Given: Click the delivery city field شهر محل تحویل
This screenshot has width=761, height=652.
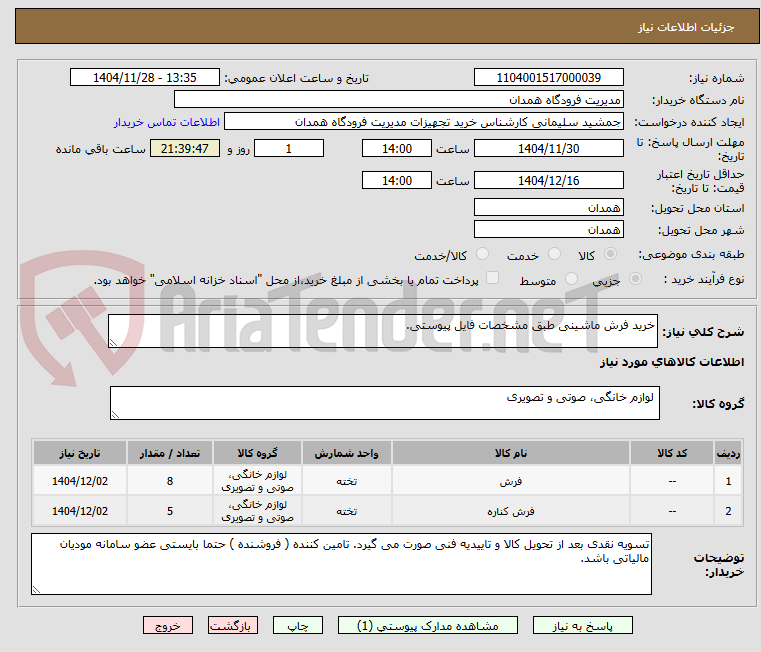Looking at the screenshot, I should click(548, 230).
